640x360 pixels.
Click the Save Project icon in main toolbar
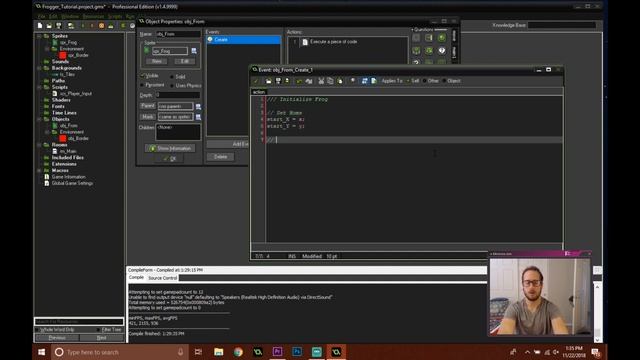pos(58,26)
